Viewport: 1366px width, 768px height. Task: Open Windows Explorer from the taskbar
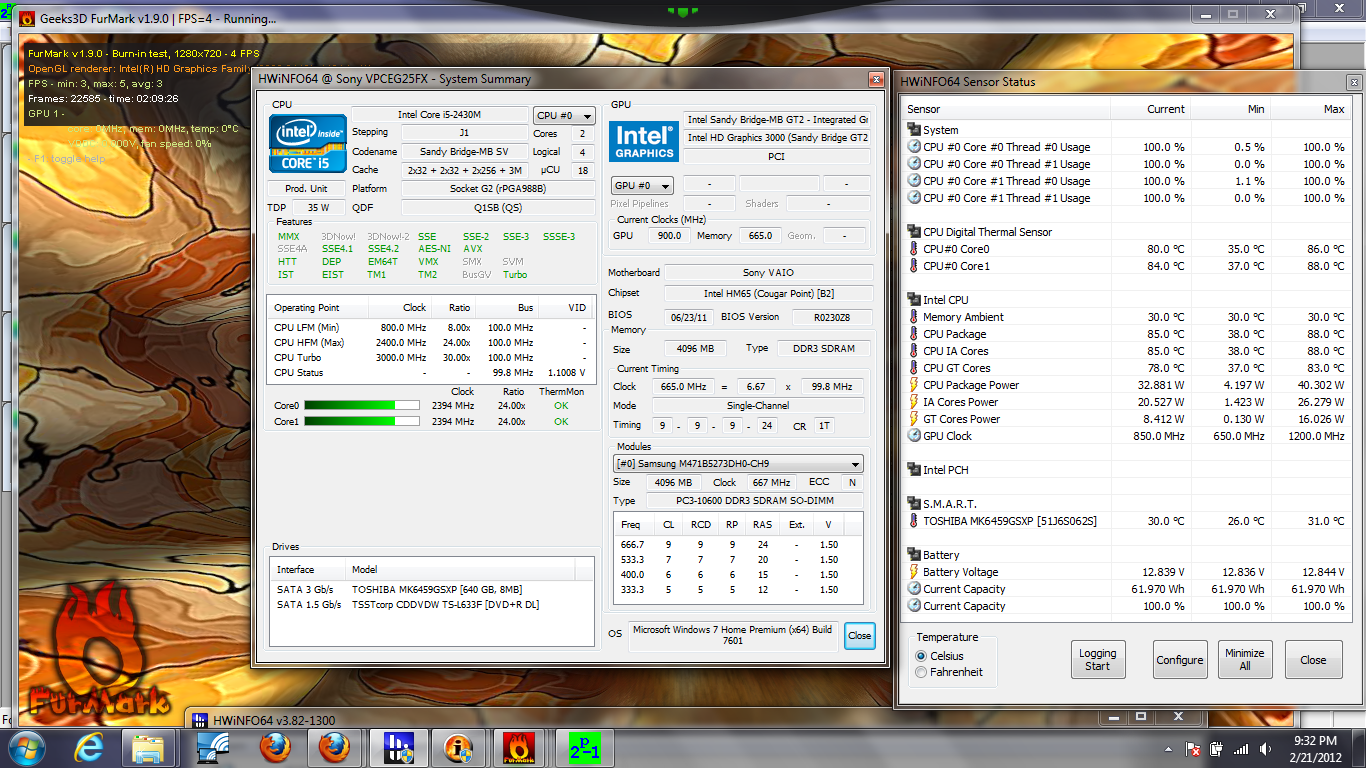[x=148, y=748]
